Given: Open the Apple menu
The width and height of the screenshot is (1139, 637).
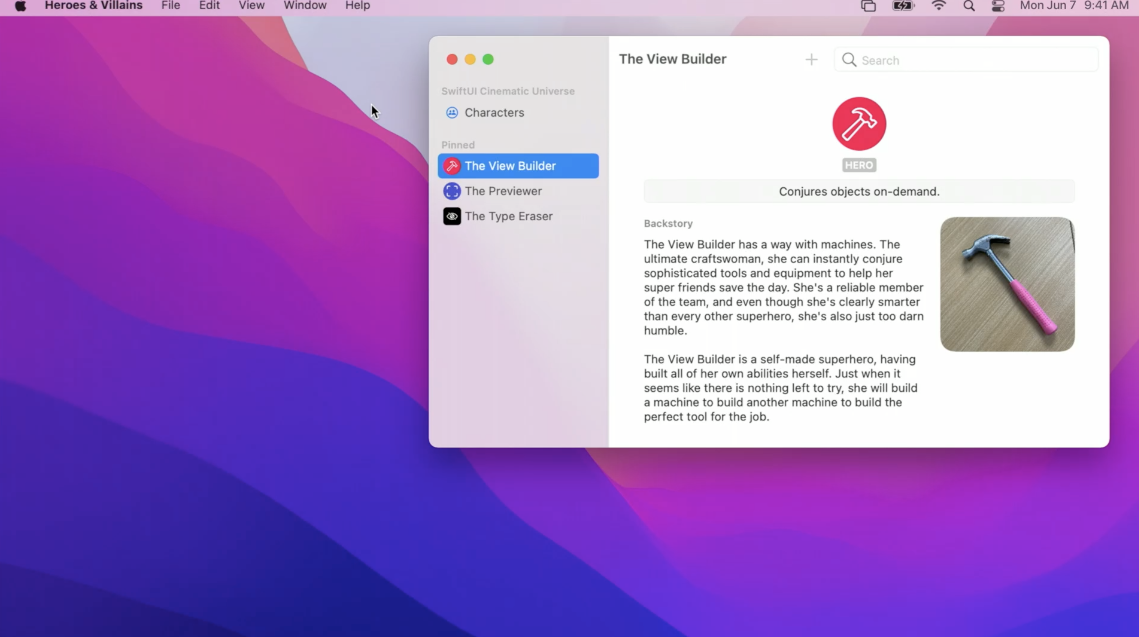Looking at the screenshot, I should pyautogui.click(x=20, y=6).
